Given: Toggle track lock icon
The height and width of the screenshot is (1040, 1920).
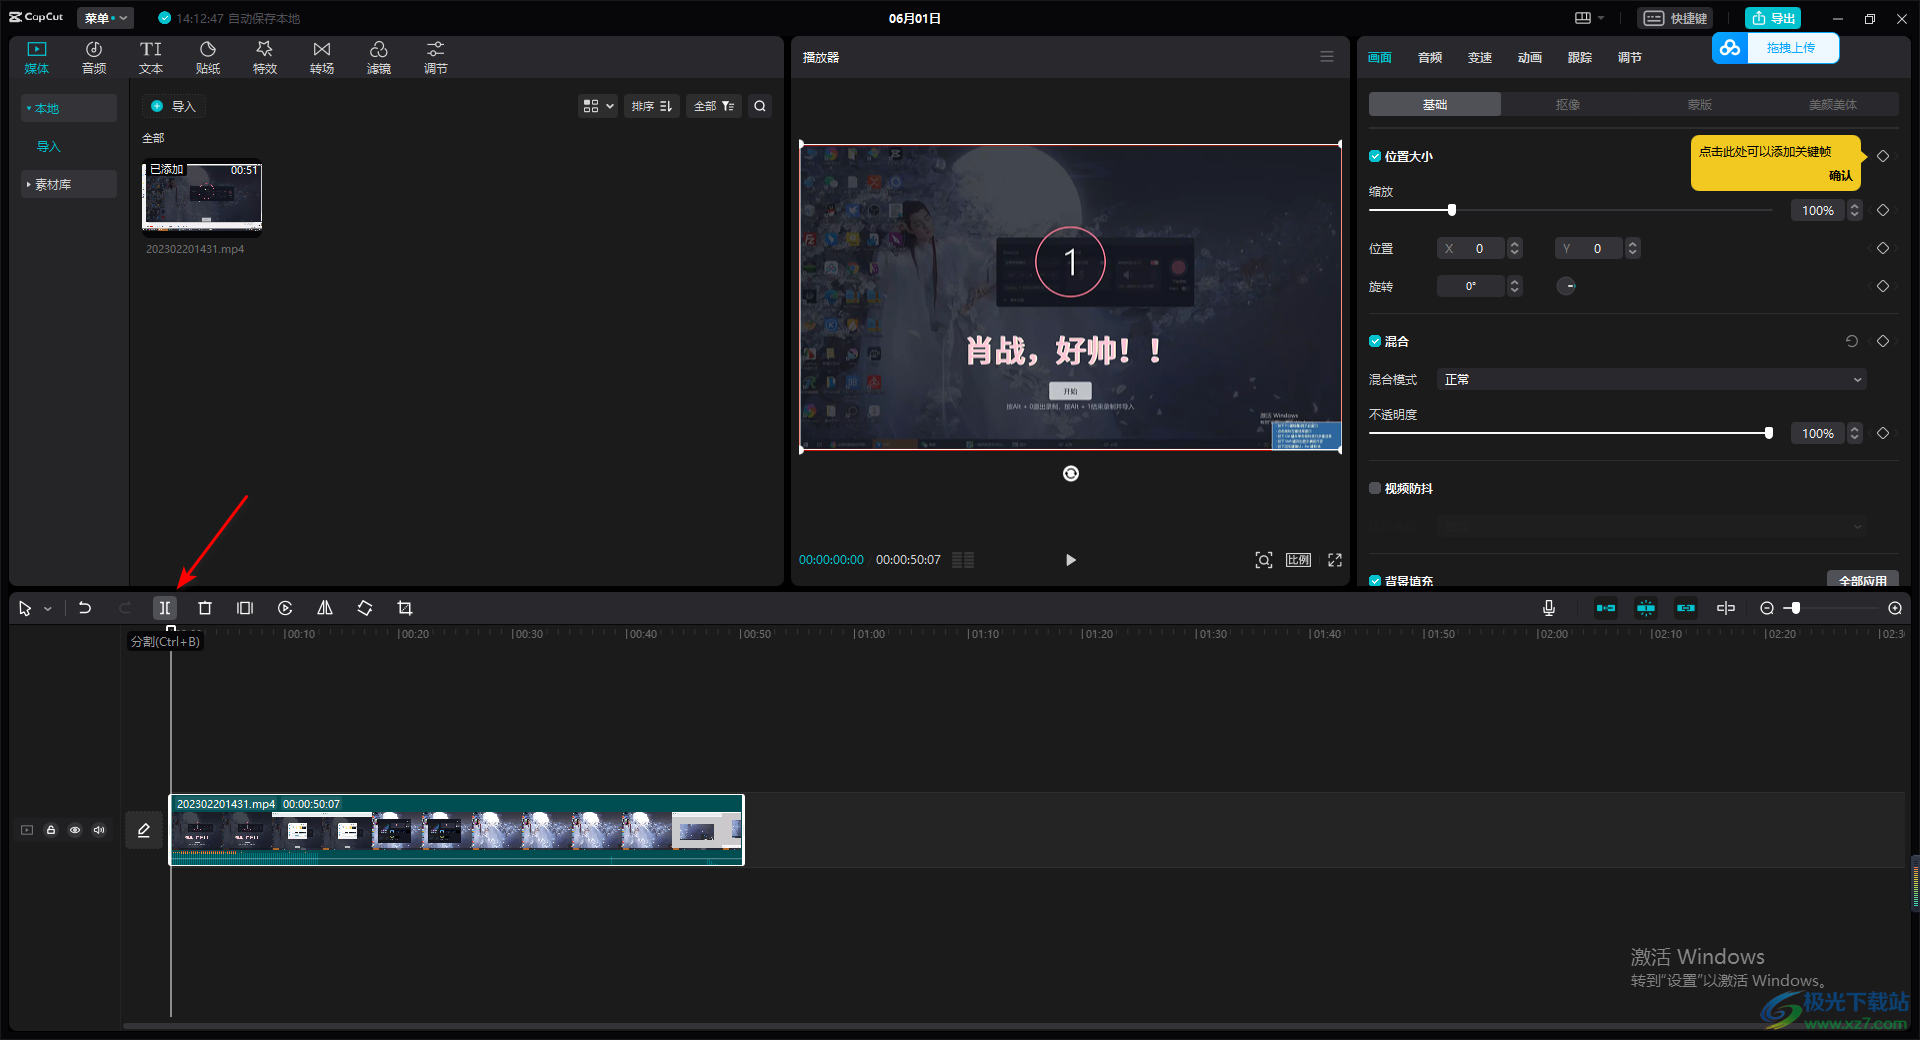Looking at the screenshot, I should tap(51, 830).
